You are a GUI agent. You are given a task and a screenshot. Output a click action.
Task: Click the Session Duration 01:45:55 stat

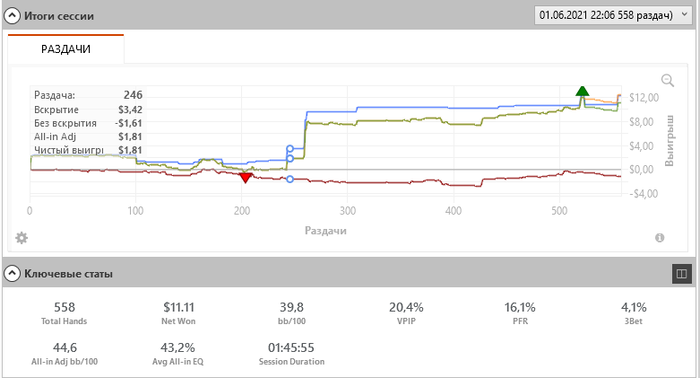point(292,353)
